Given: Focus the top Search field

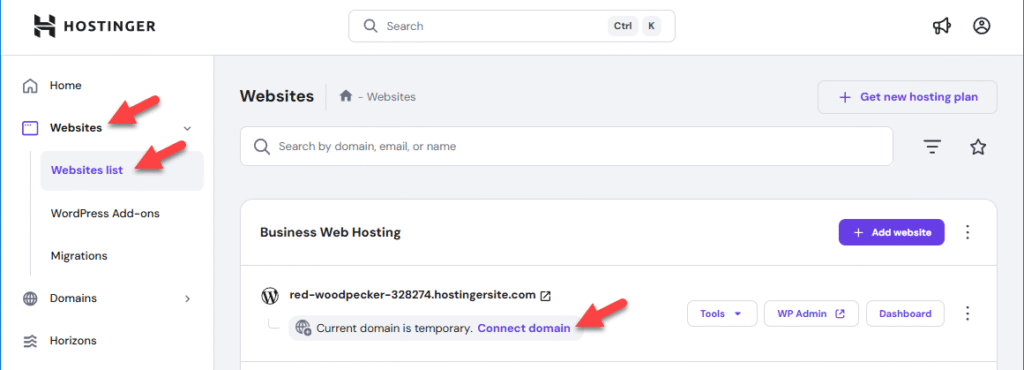Looking at the screenshot, I should coord(512,26).
